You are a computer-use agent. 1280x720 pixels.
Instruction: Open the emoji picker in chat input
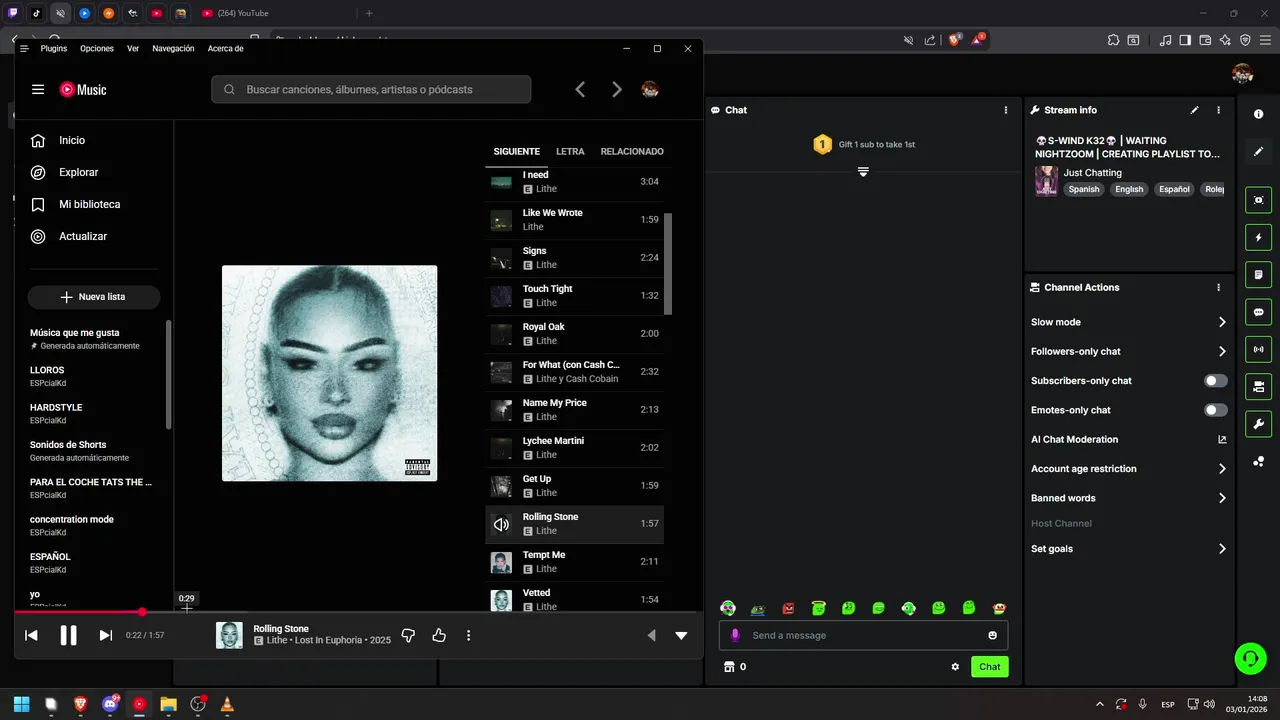992,635
